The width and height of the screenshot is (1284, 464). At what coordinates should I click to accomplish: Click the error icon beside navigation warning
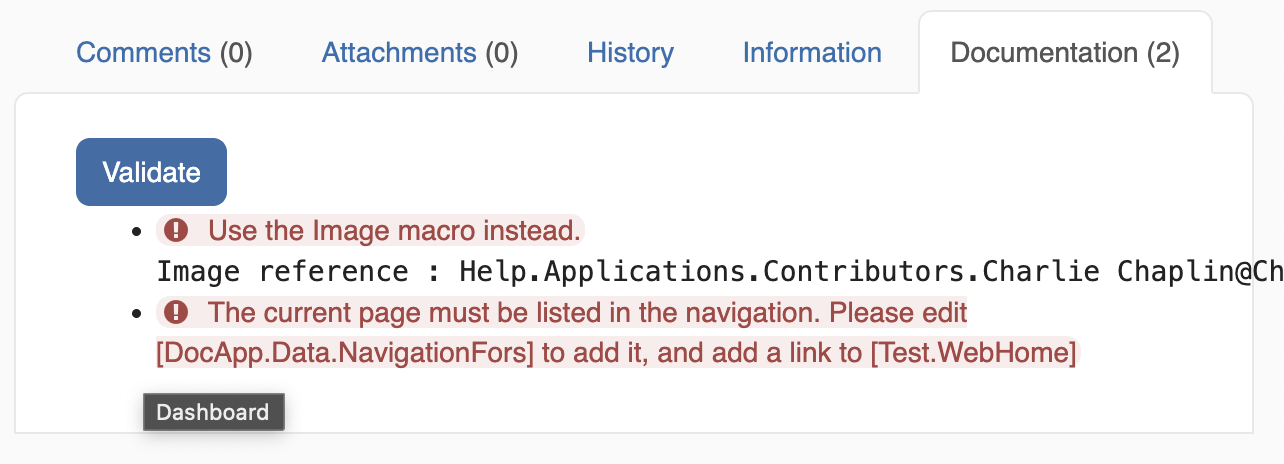point(176,314)
